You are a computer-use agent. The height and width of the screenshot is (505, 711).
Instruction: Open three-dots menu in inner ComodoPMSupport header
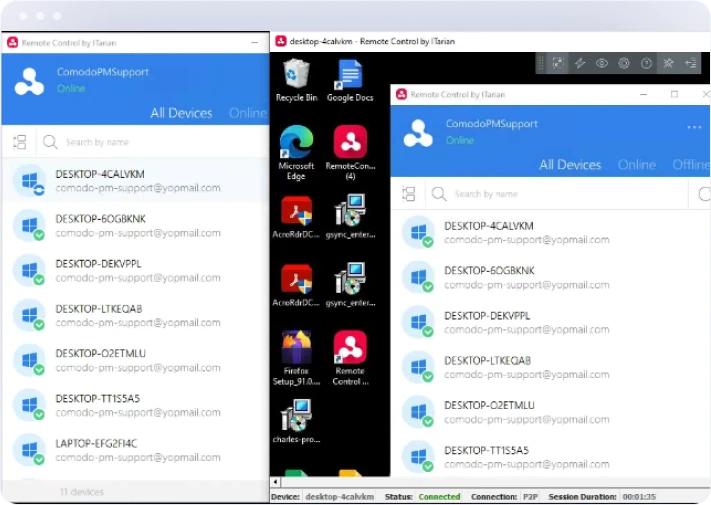point(694,128)
